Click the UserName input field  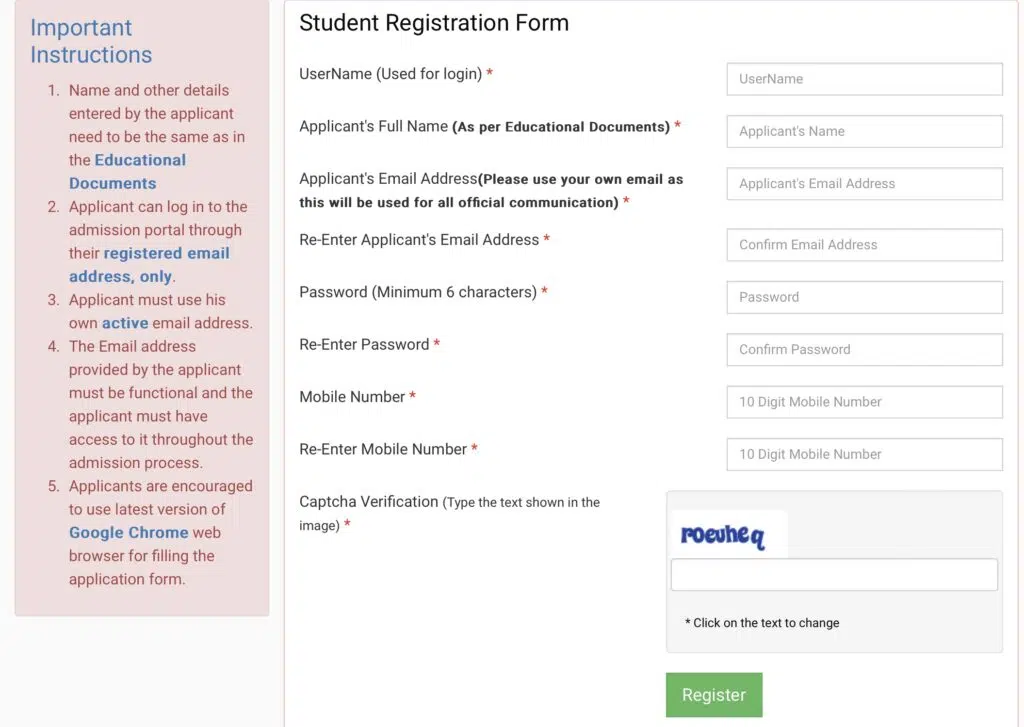coord(864,79)
